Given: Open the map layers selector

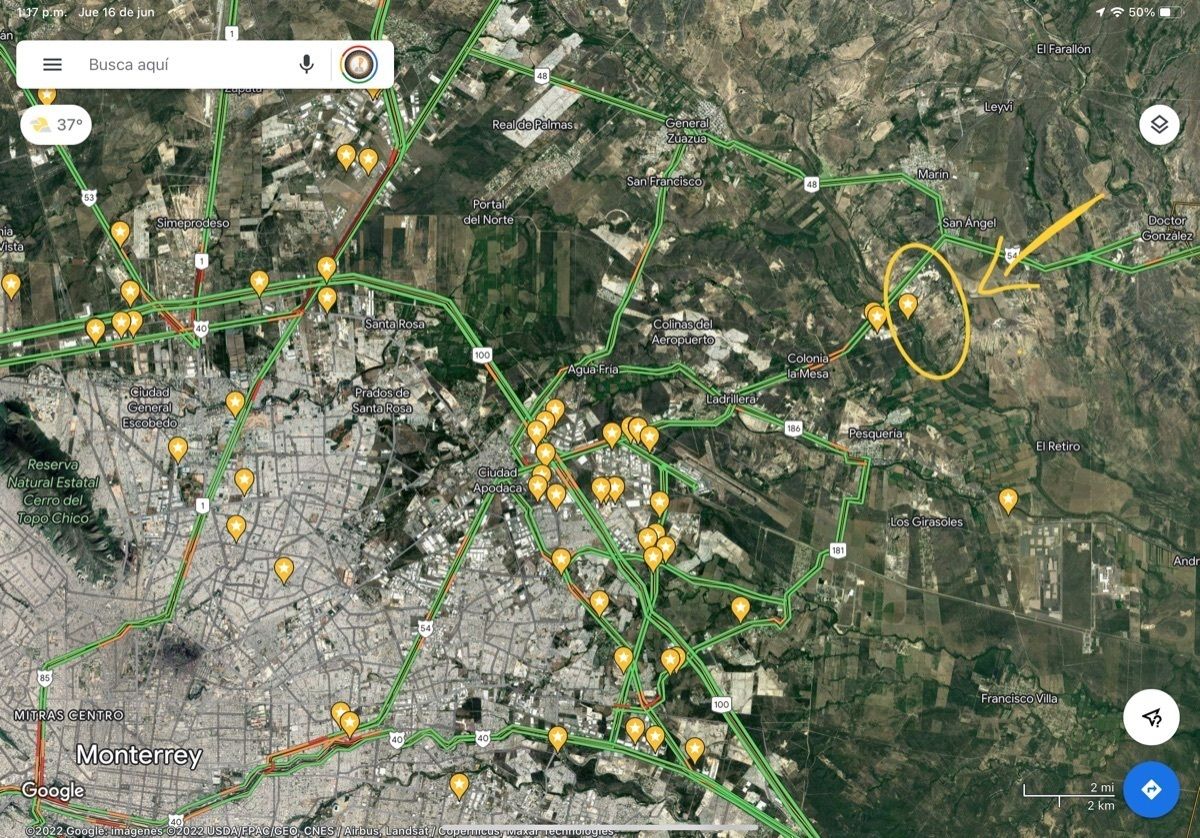Looking at the screenshot, I should 1158,125.
